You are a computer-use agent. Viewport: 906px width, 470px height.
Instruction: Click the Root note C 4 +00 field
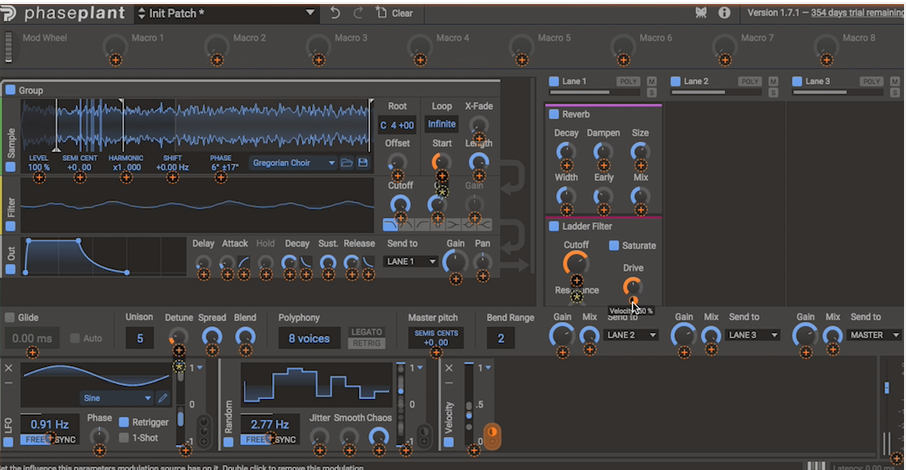pyautogui.click(x=397, y=125)
